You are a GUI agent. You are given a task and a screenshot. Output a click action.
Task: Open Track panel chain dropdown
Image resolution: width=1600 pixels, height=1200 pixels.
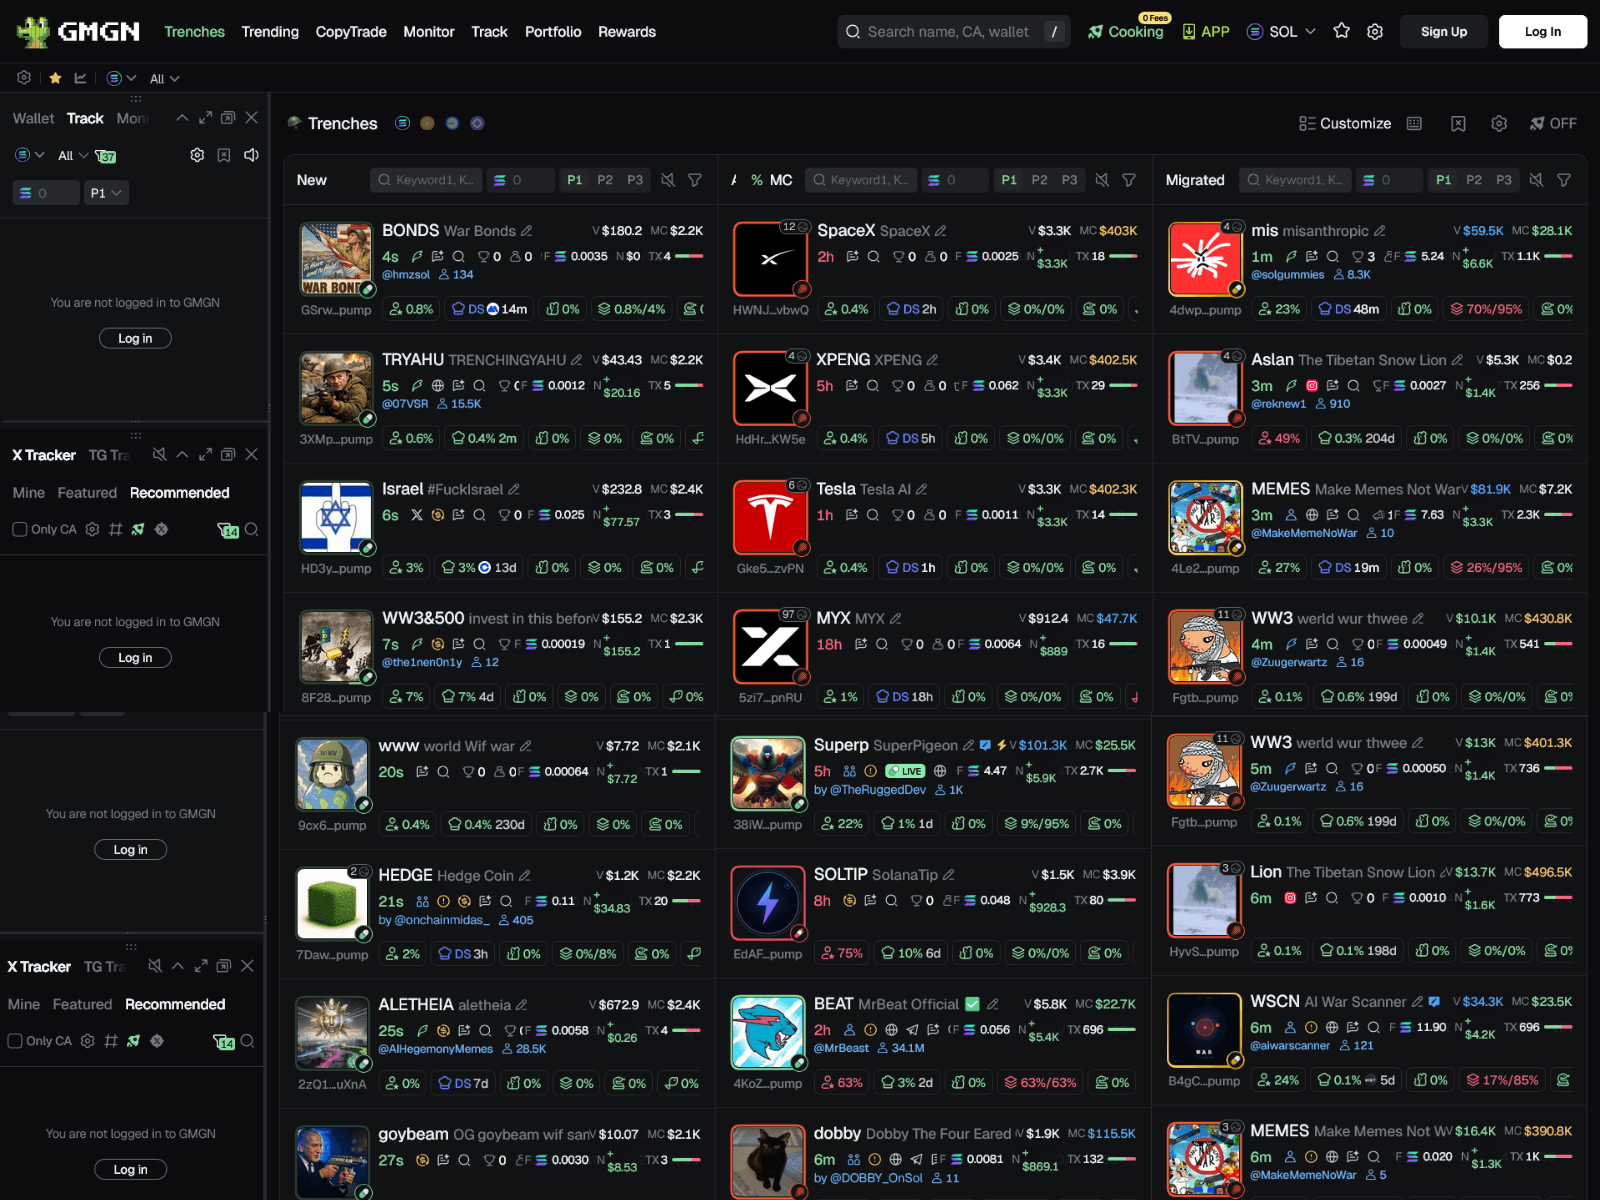coord(30,155)
